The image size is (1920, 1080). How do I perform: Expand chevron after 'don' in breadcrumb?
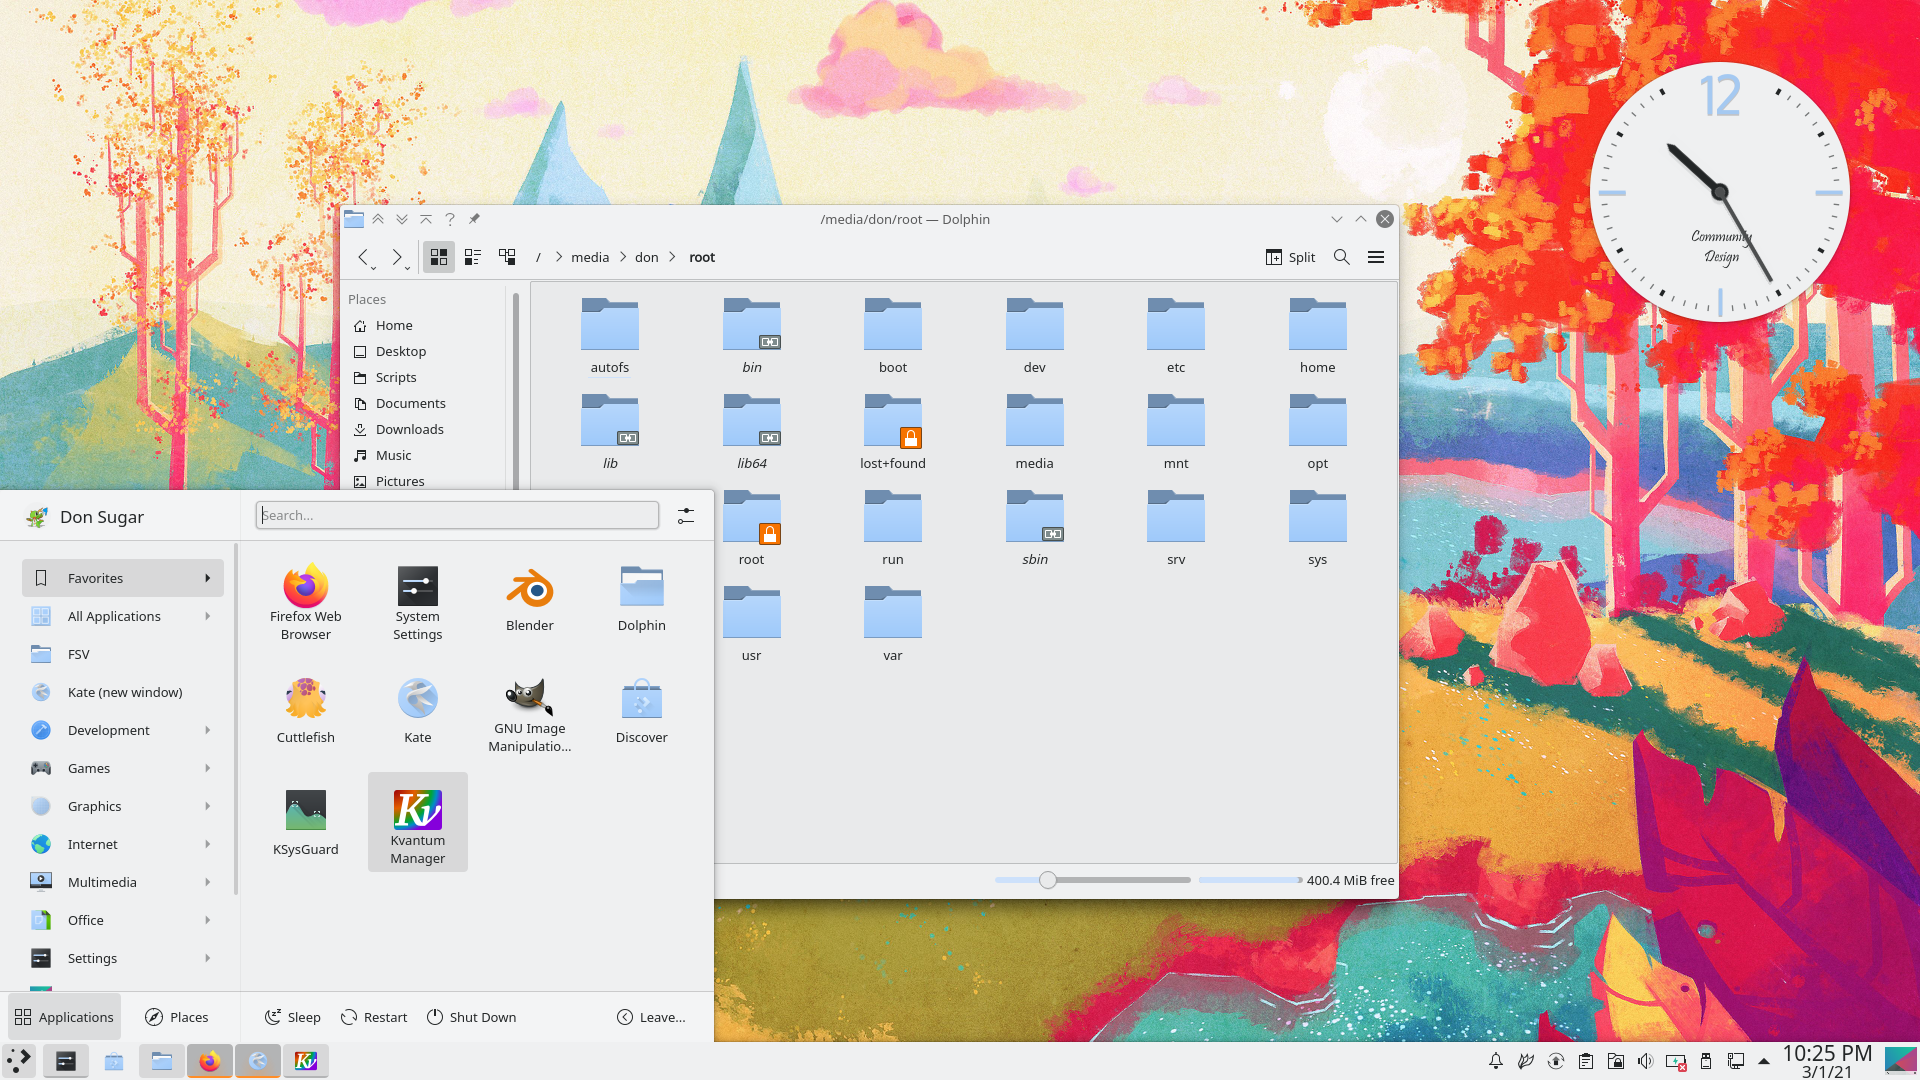(672, 257)
